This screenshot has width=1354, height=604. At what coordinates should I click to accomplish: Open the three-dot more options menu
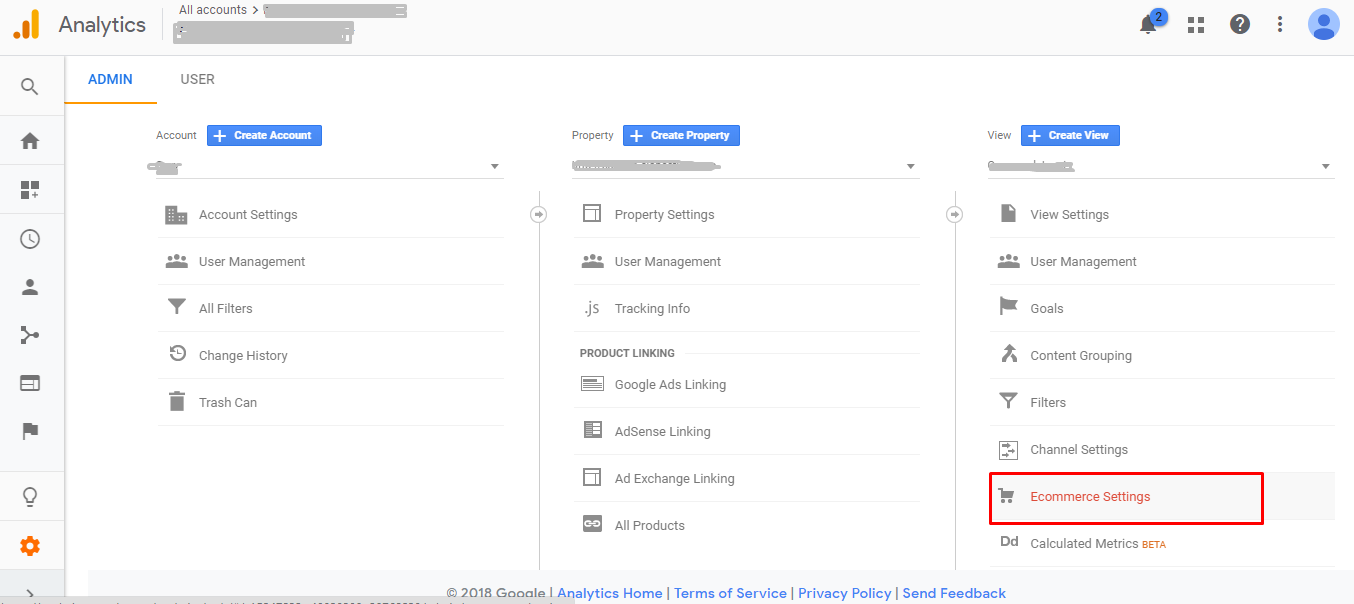1280,24
